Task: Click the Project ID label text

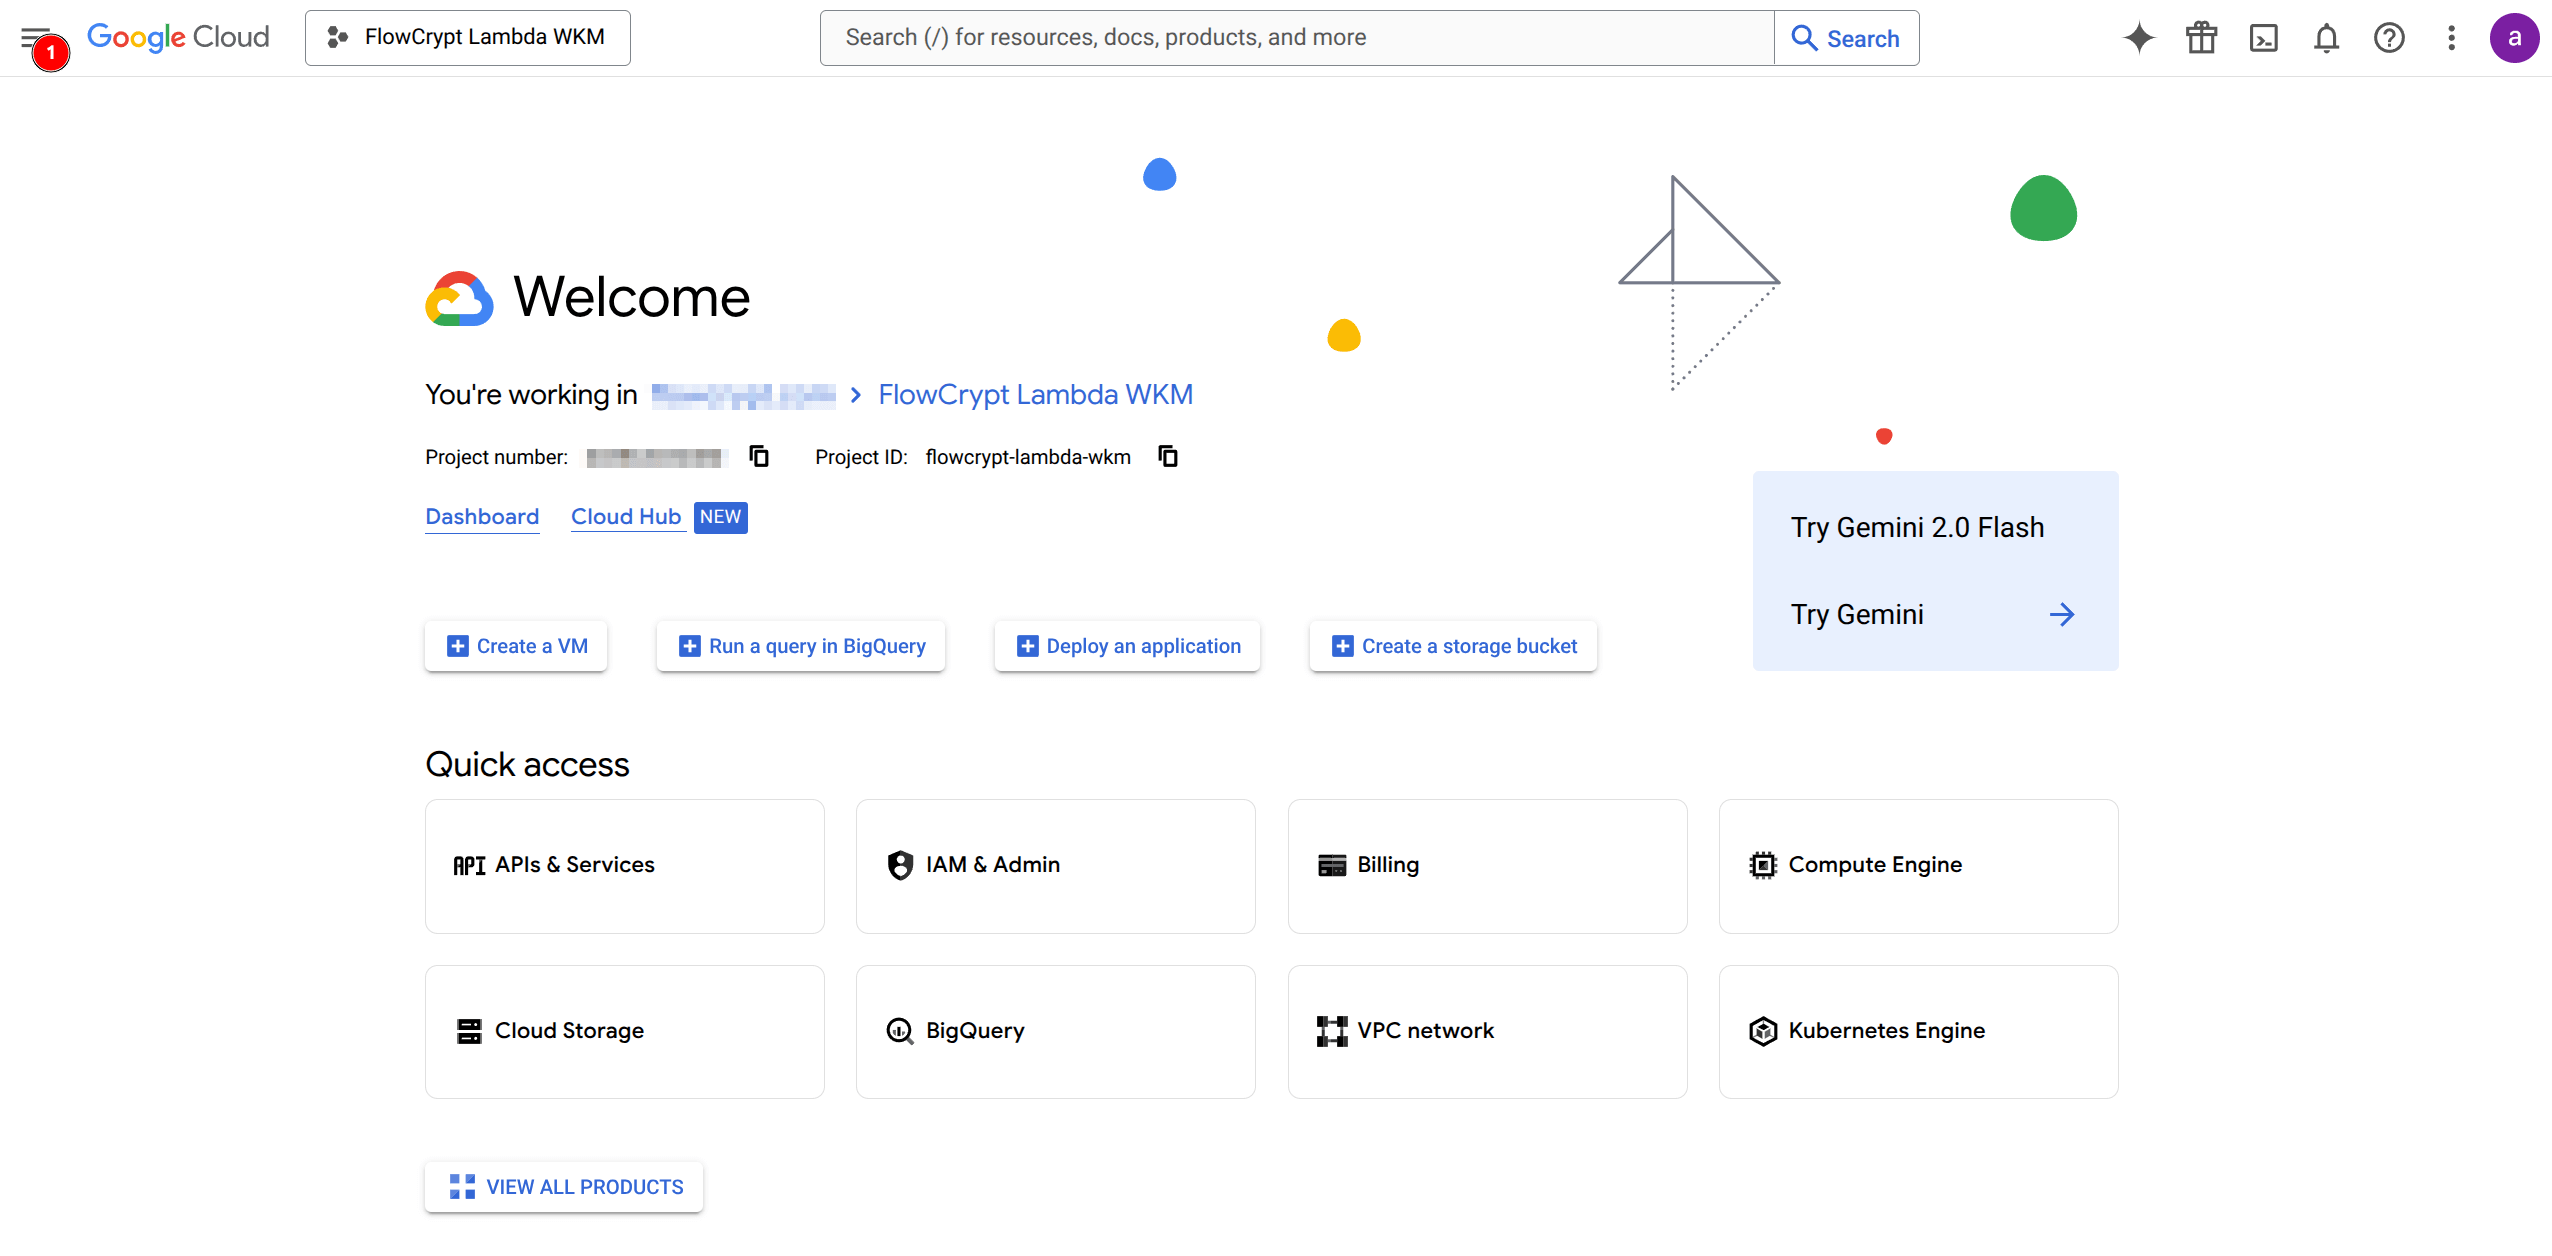Action: (x=861, y=457)
